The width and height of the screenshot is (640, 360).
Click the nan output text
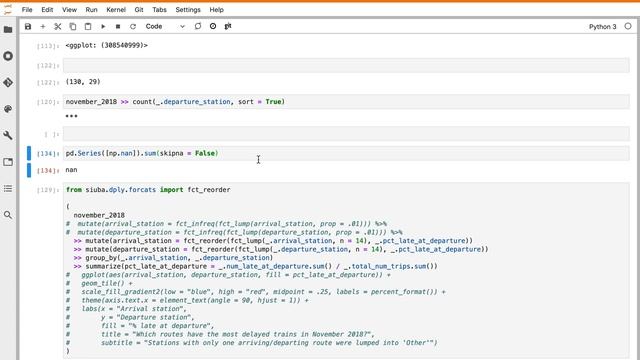(71, 170)
